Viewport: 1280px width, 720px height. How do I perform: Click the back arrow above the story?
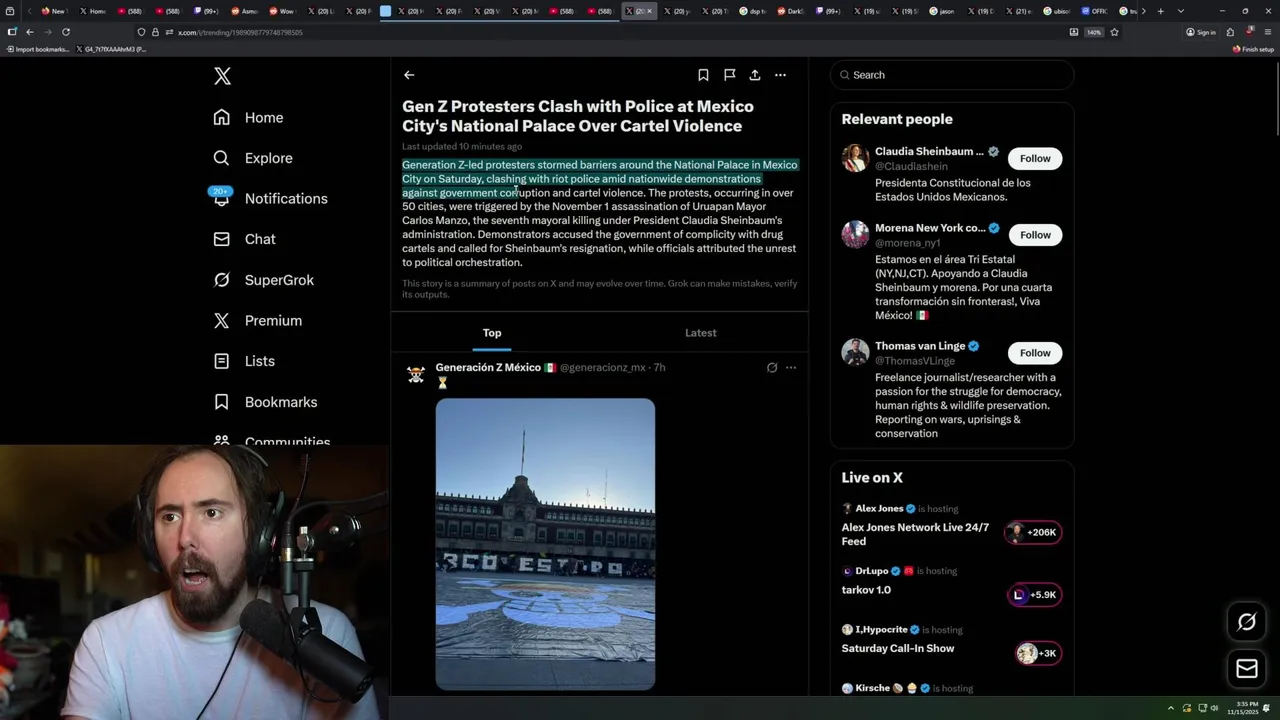coord(409,75)
